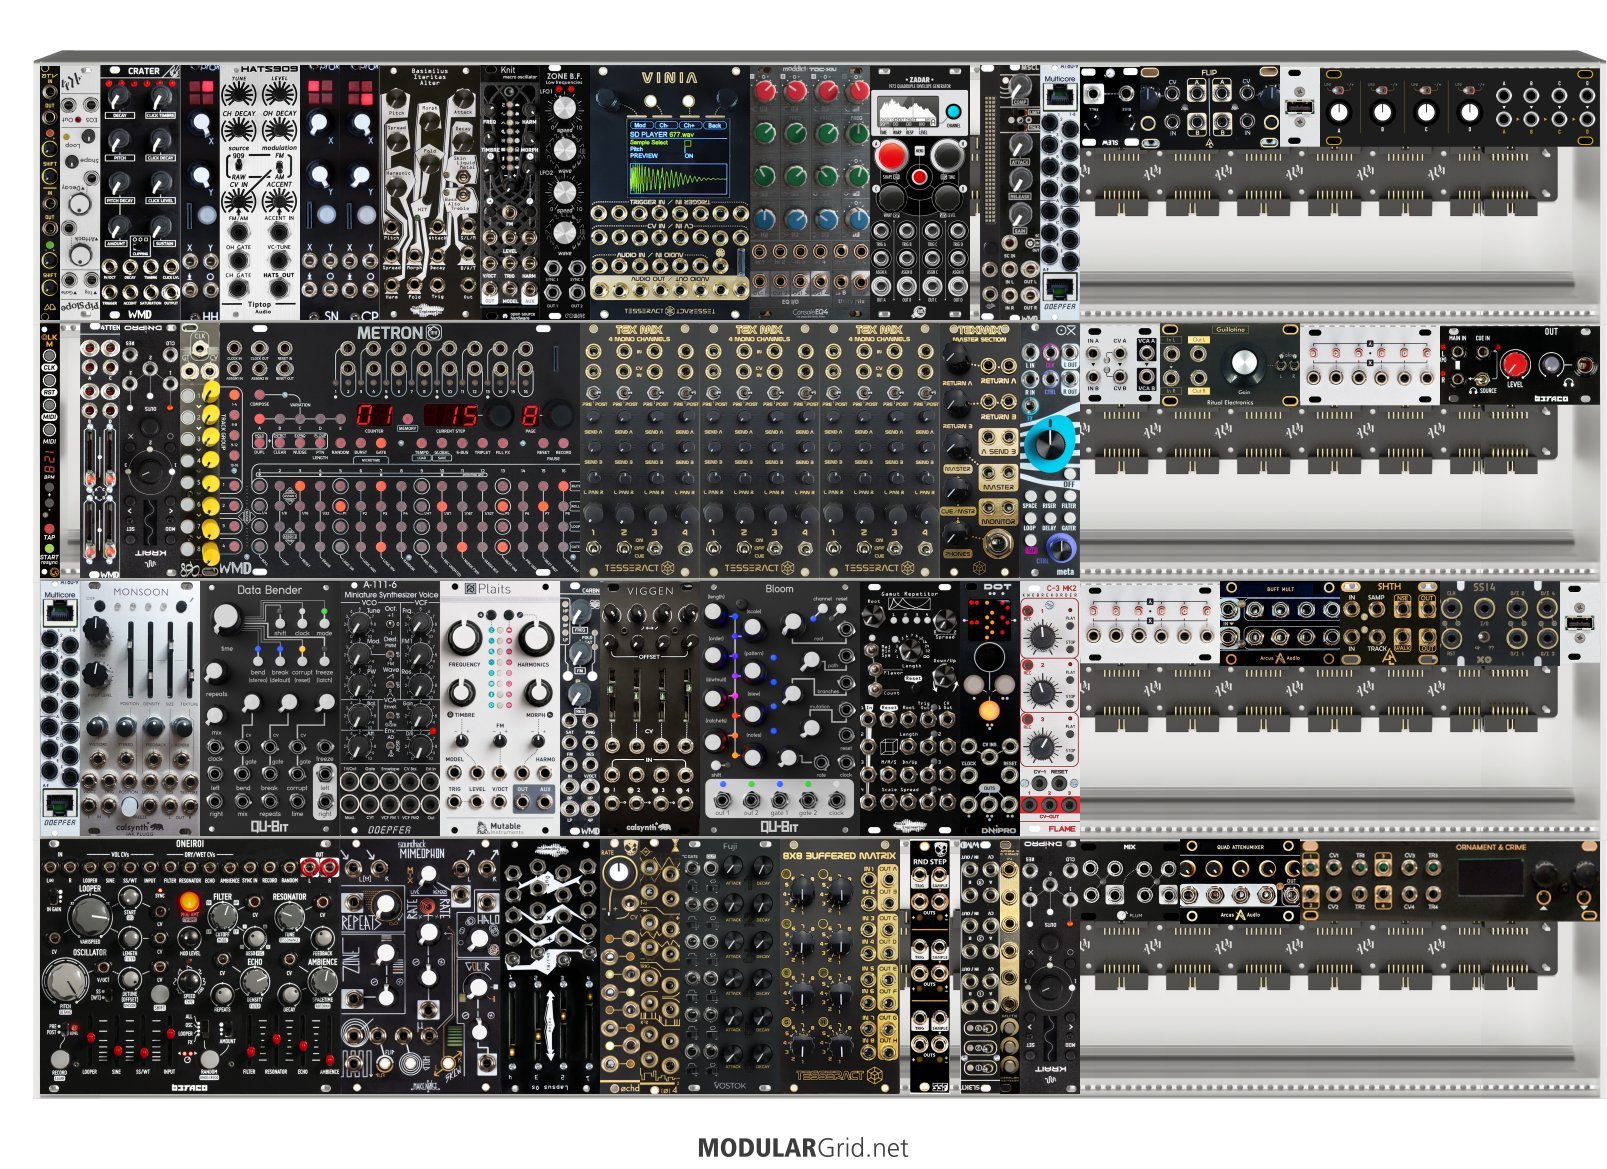
Task: Select the Knit micro oscillator module
Action: click(510, 193)
